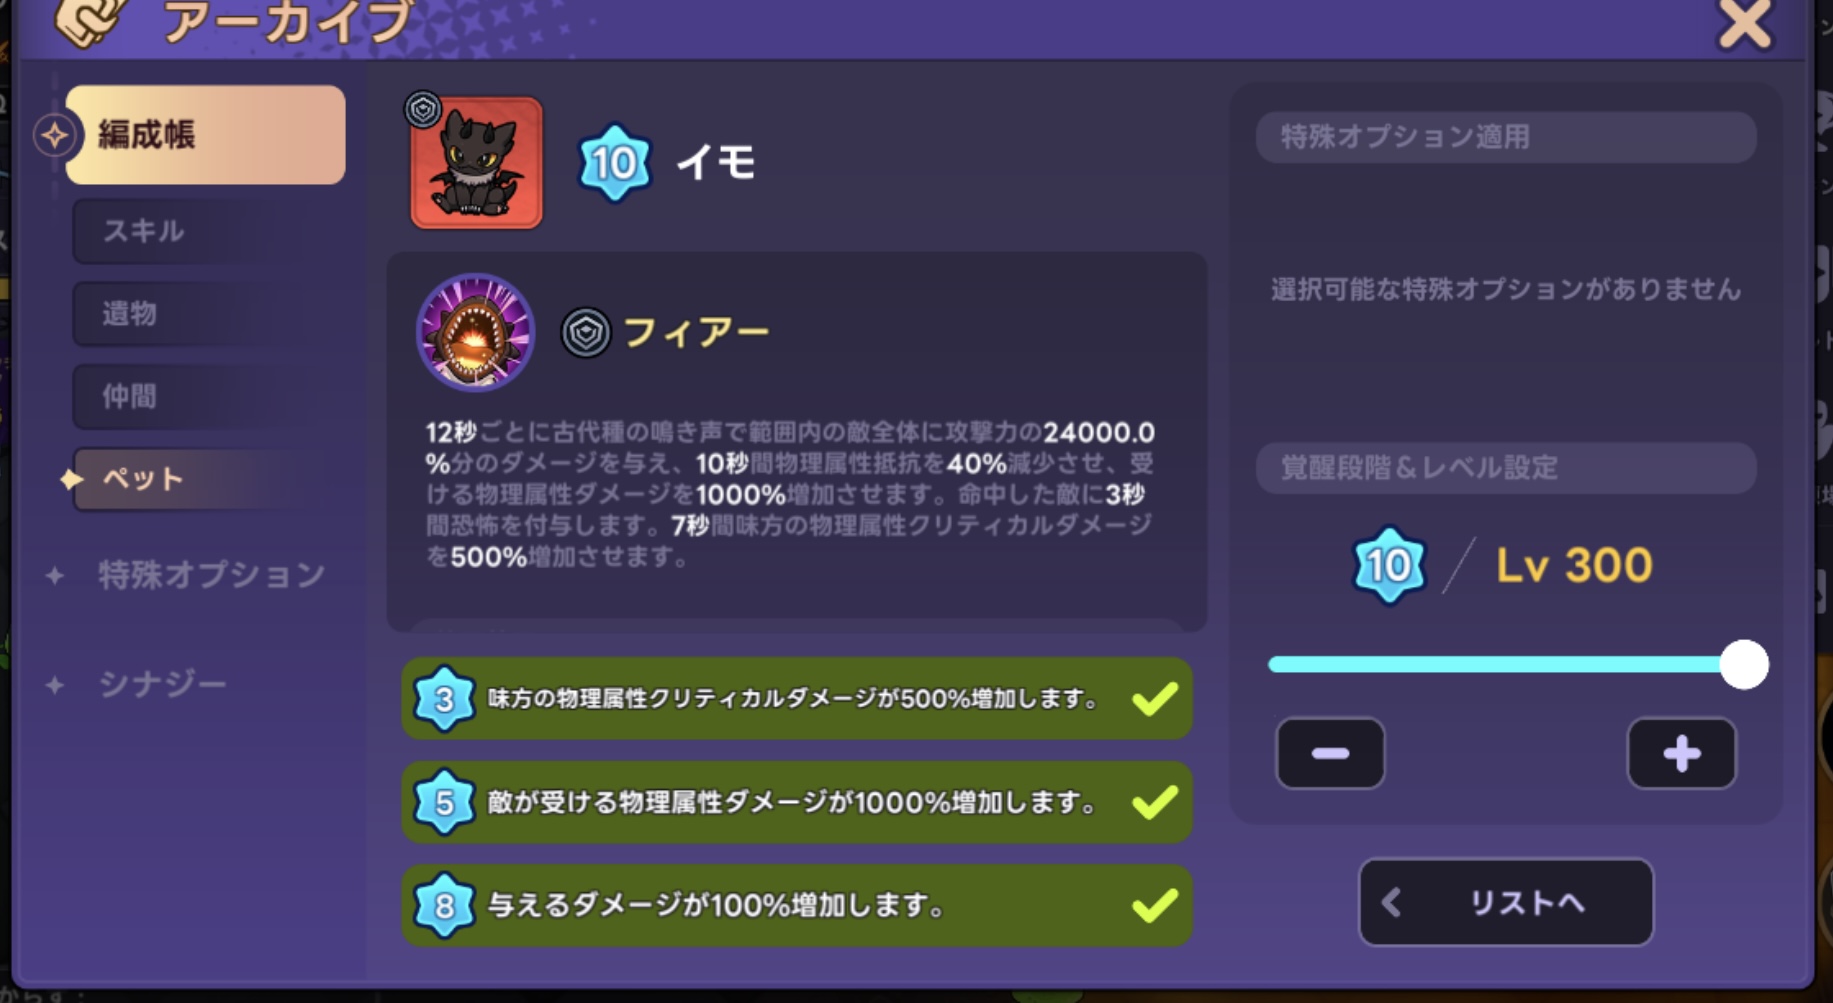The width and height of the screenshot is (1833, 1003).
Task: Click the level slider handle
Action: [1744, 665]
